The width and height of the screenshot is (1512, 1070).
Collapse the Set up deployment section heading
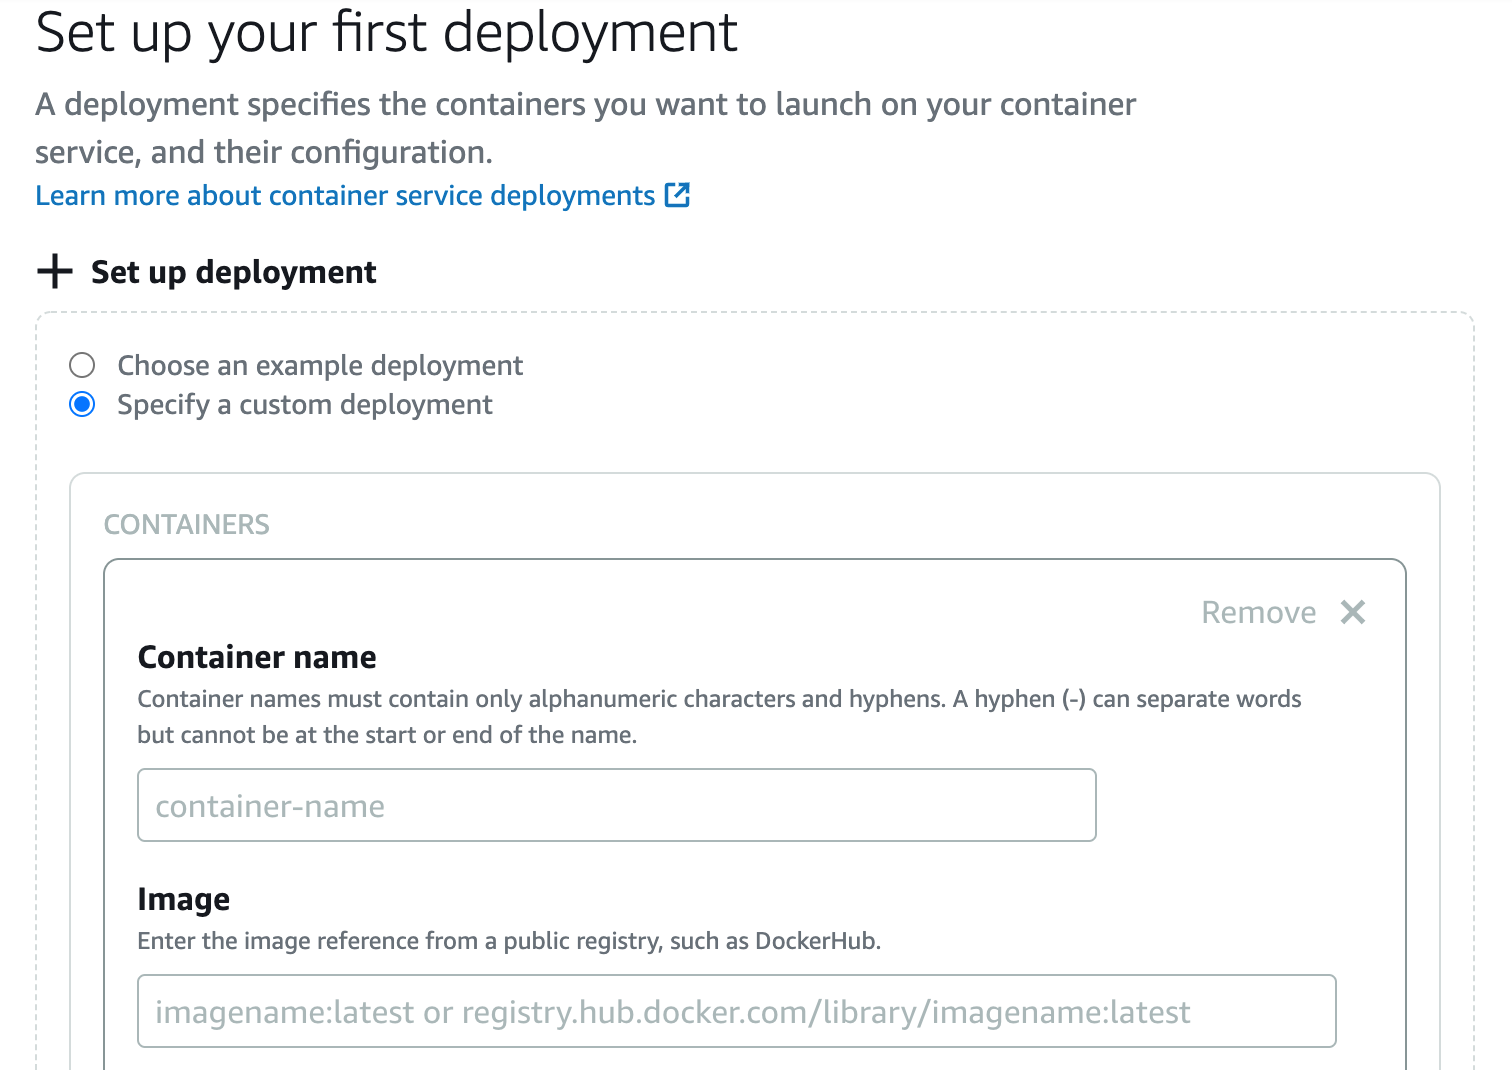[x=233, y=272]
